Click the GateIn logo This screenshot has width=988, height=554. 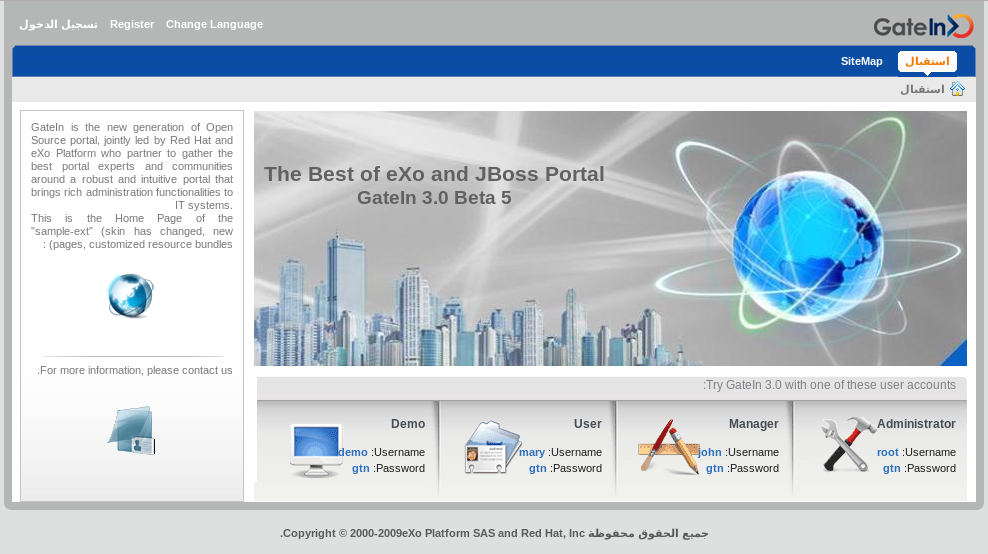[923, 26]
